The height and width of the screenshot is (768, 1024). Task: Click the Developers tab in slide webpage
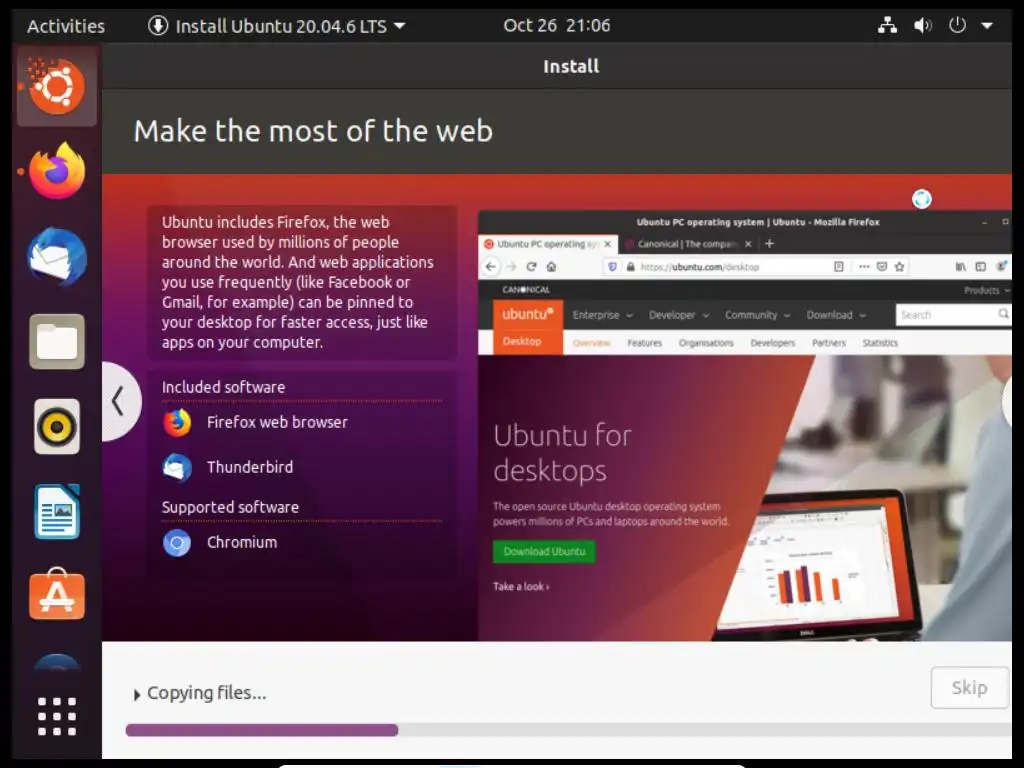point(773,343)
